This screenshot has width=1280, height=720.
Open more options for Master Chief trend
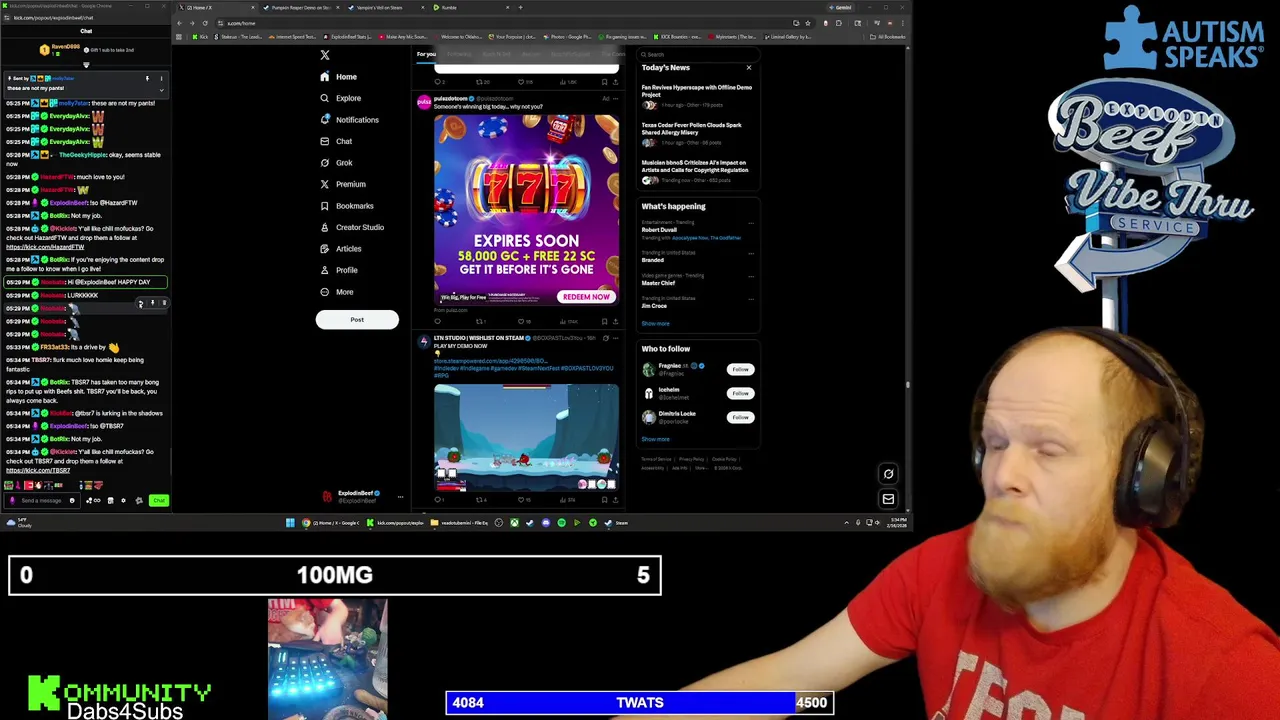tap(750, 276)
